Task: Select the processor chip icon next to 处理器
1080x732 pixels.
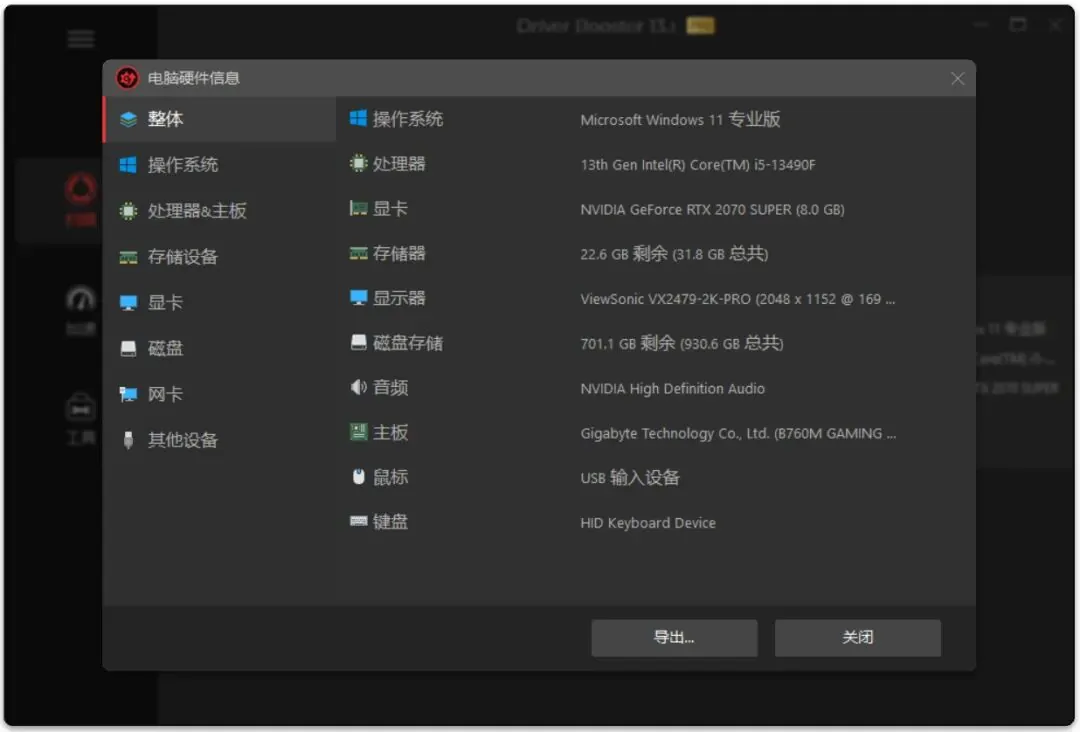Action: coord(357,164)
